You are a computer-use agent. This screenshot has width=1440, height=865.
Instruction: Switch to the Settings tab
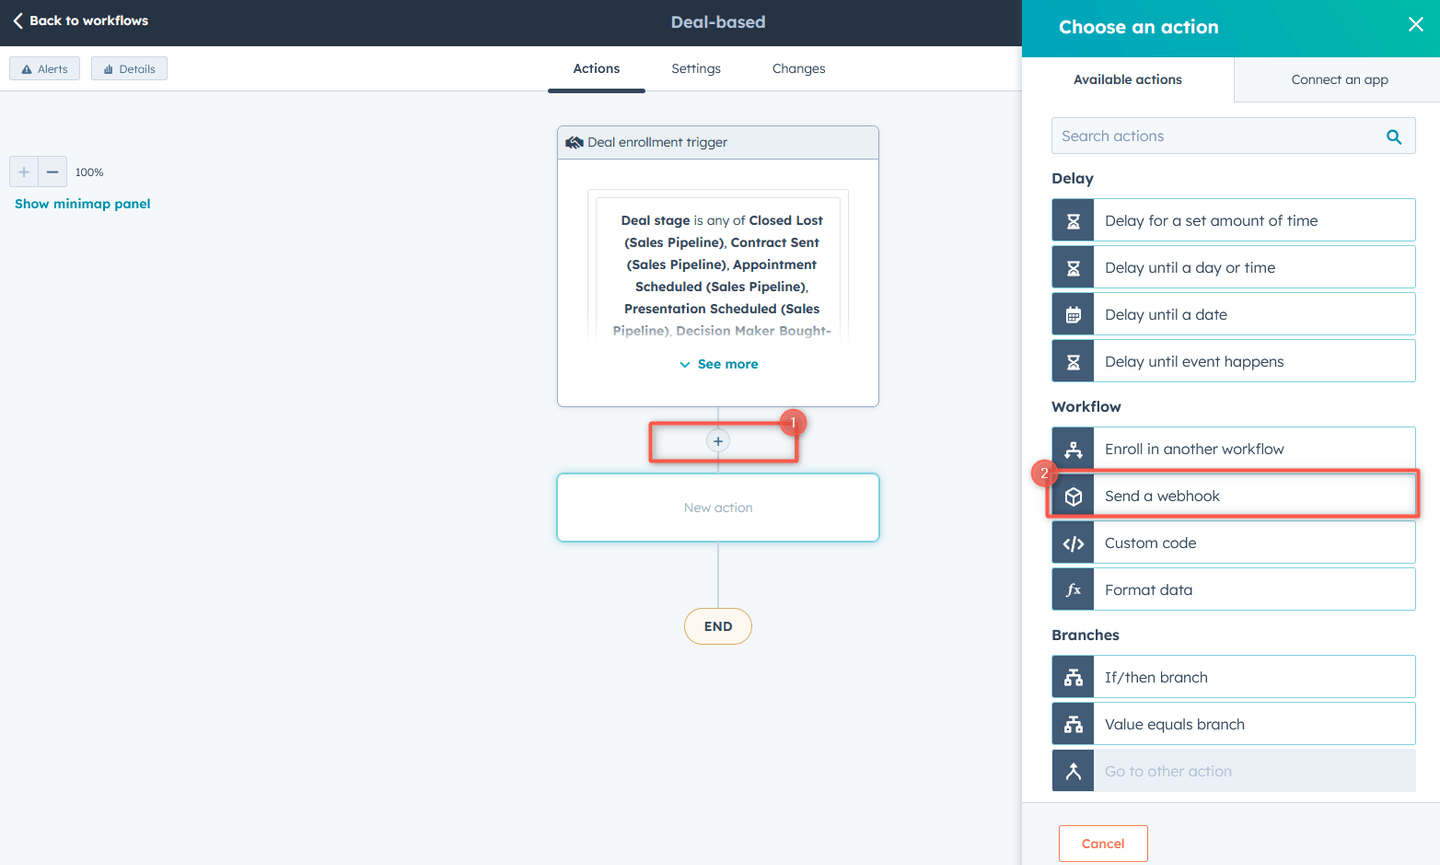[696, 68]
